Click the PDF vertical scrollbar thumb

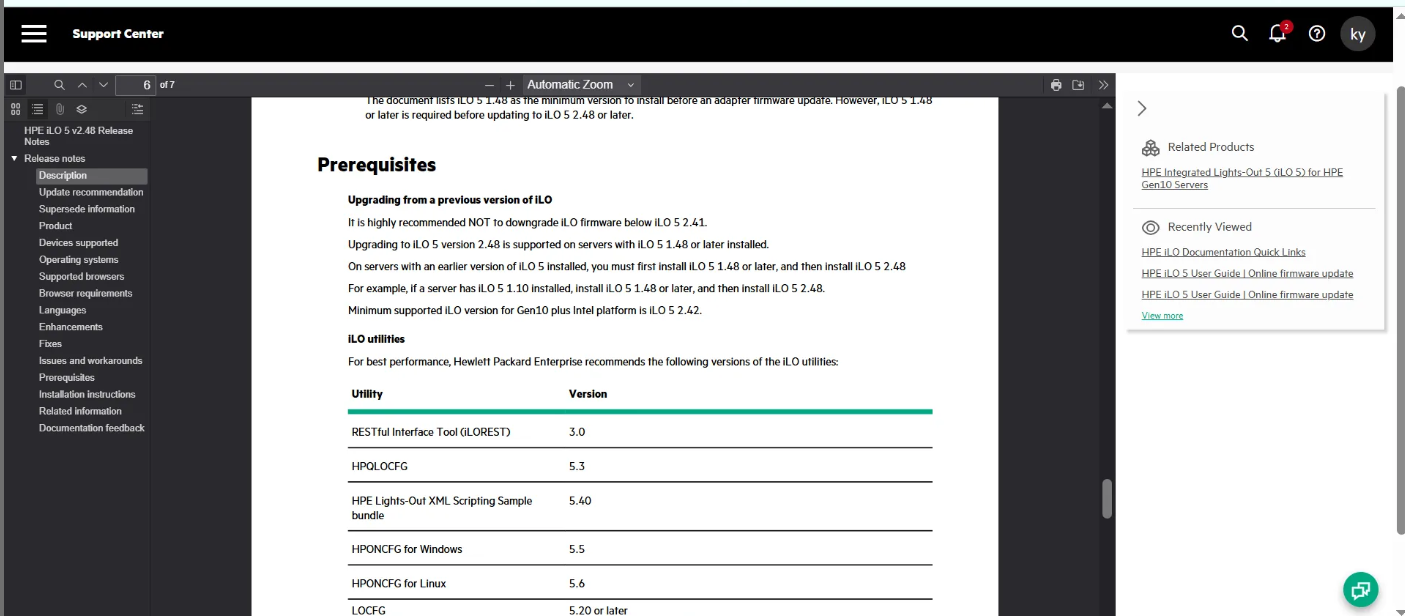coord(1107,498)
